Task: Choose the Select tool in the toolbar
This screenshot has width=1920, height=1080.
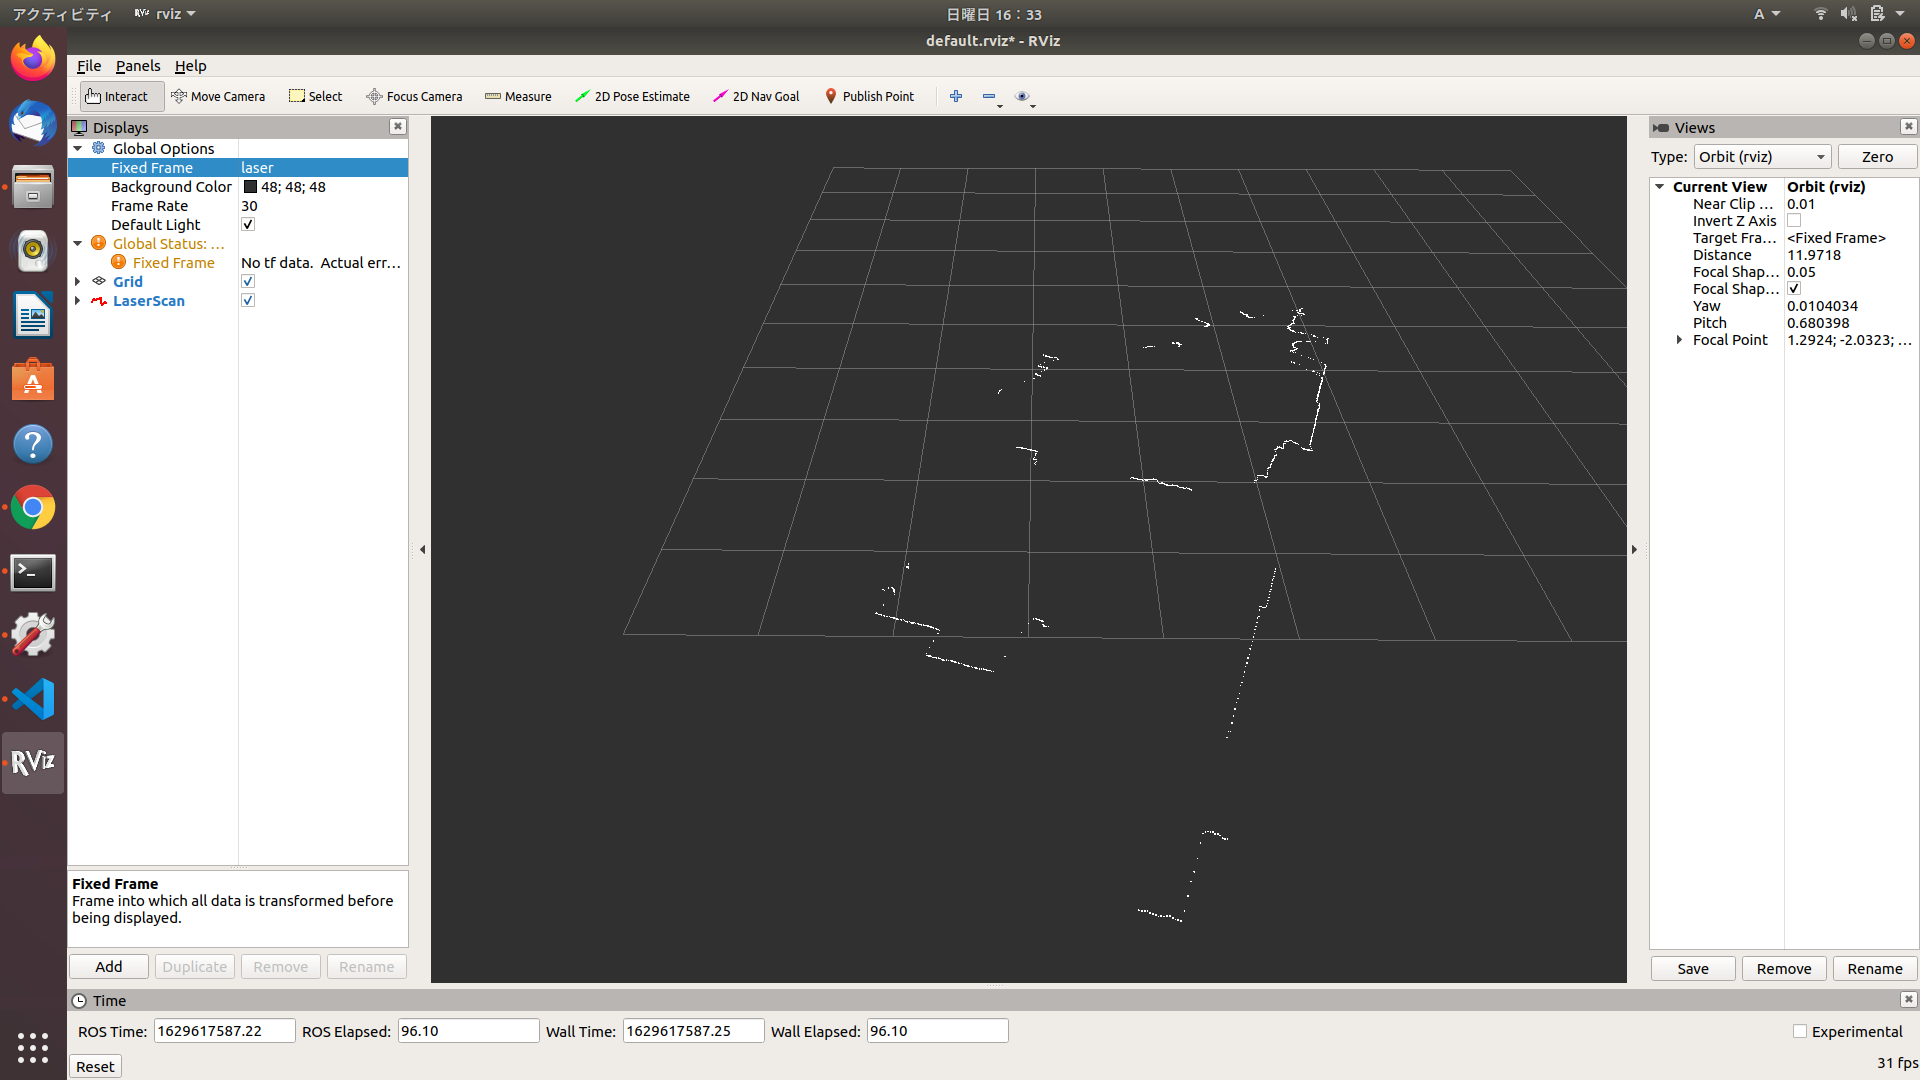Action: pos(315,96)
